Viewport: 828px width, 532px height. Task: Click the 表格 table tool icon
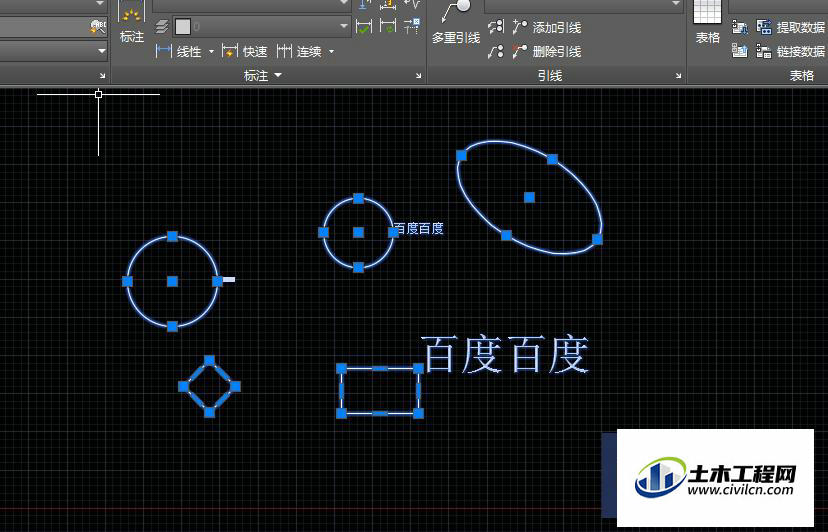(x=708, y=22)
